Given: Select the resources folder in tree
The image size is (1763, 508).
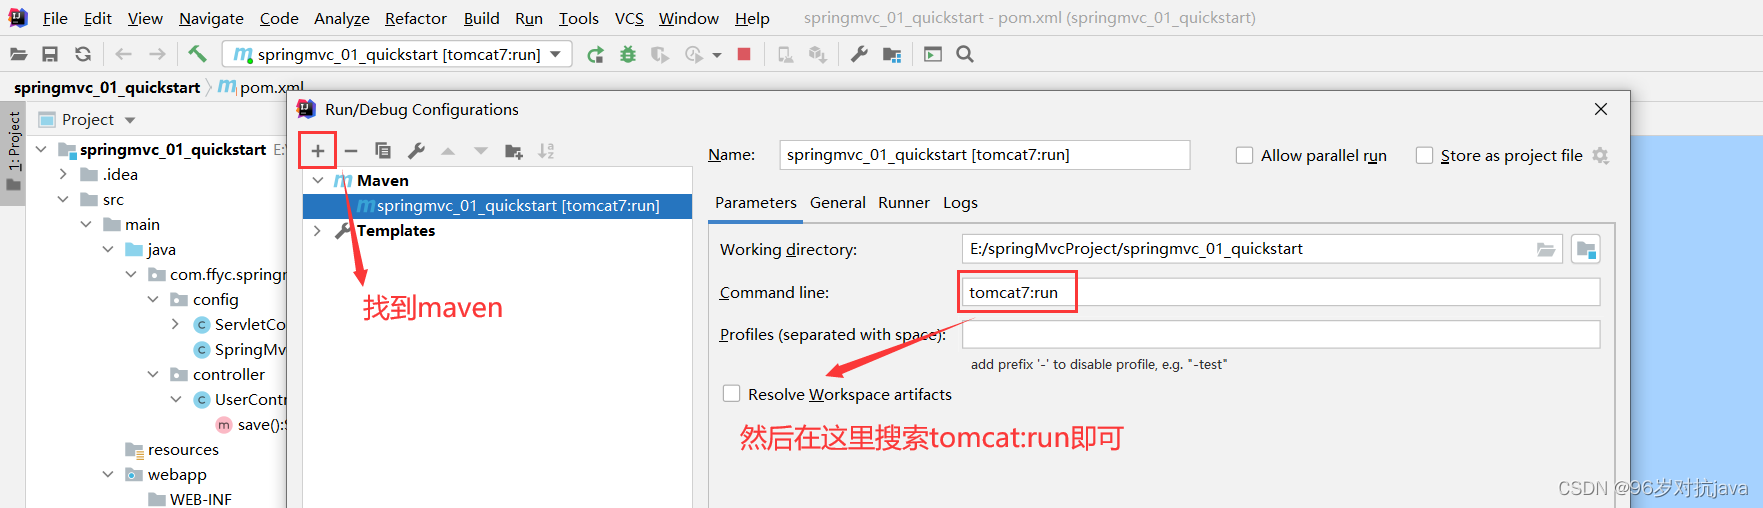Looking at the screenshot, I should [183, 449].
